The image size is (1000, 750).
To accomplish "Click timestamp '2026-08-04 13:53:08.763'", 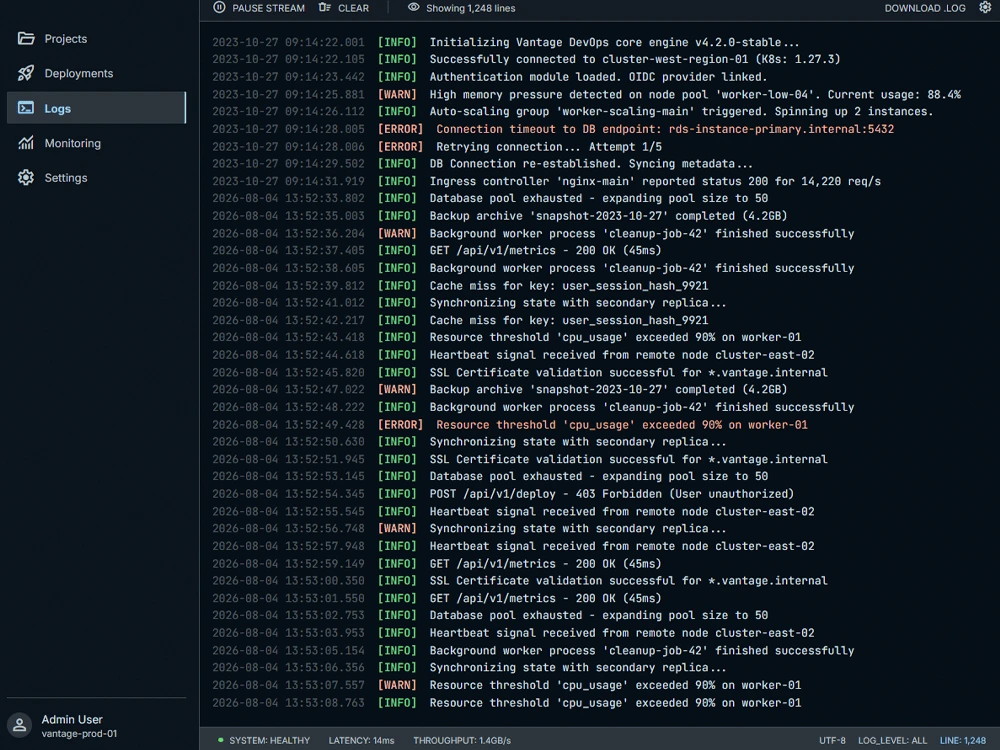I will coord(288,703).
